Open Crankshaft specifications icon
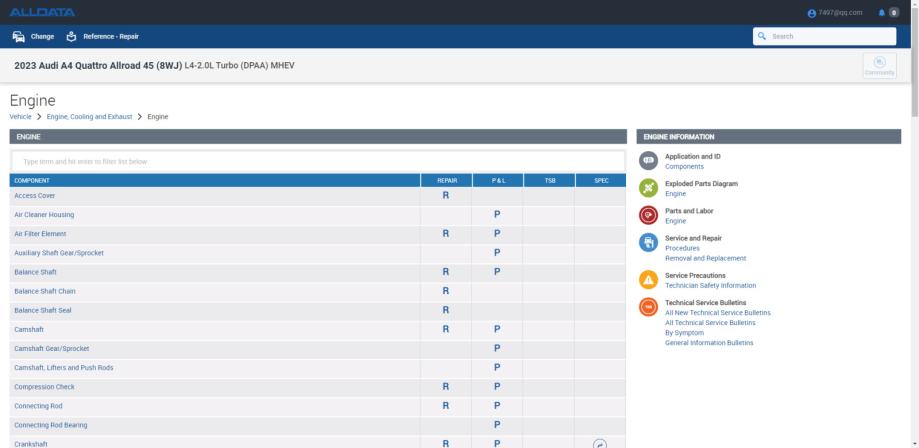 [x=600, y=444]
